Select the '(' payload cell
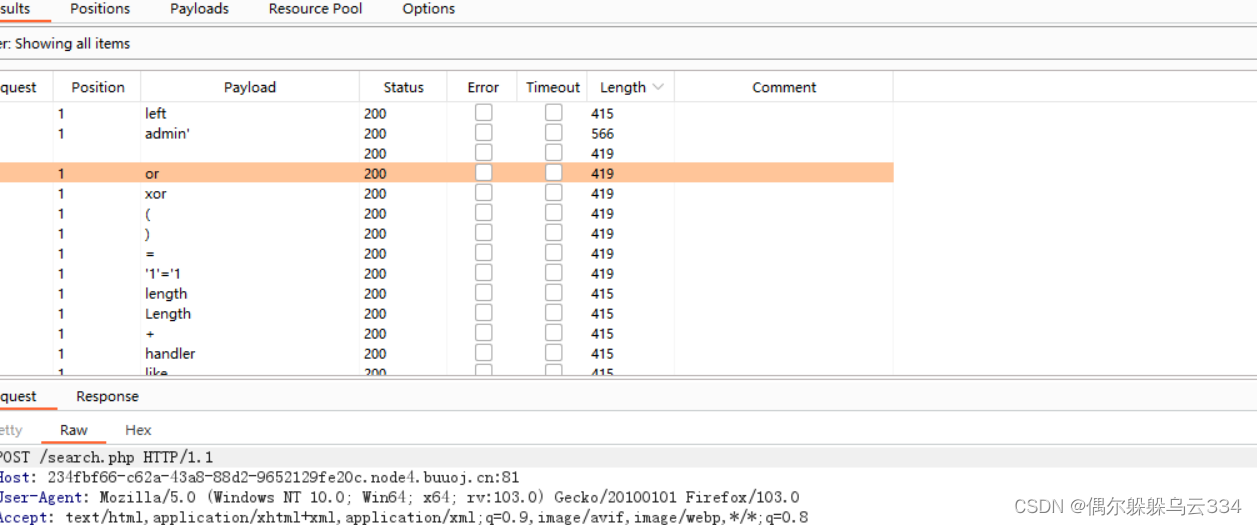The width and height of the screenshot is (1257, 525). 250,213
